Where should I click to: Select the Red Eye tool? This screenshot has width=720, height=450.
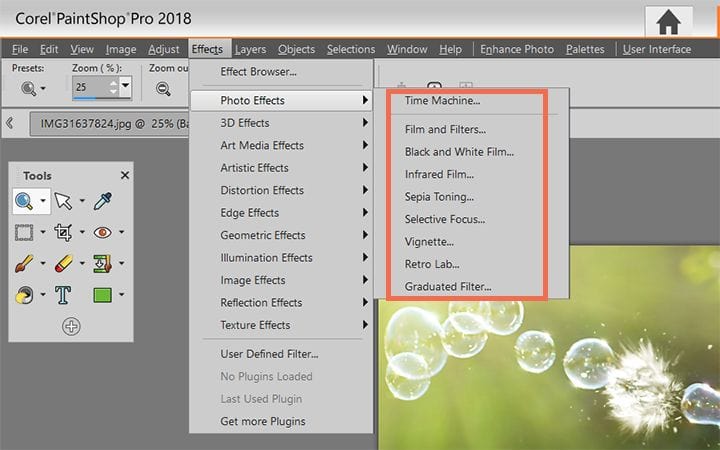pos(102,232)
